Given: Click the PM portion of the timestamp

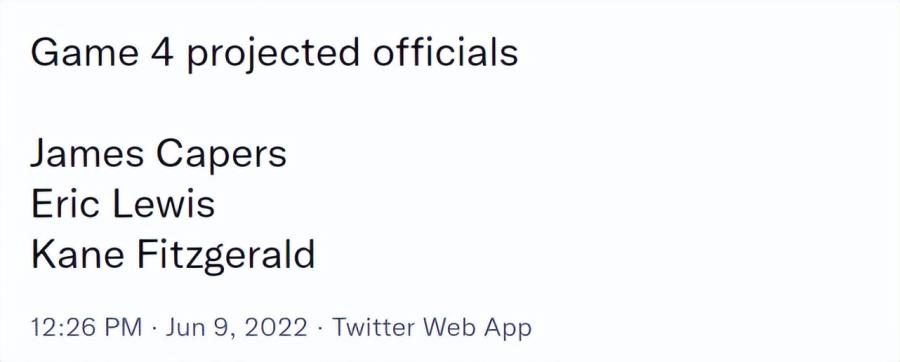Looking at the screenshot, I should (x=122, y=328).
